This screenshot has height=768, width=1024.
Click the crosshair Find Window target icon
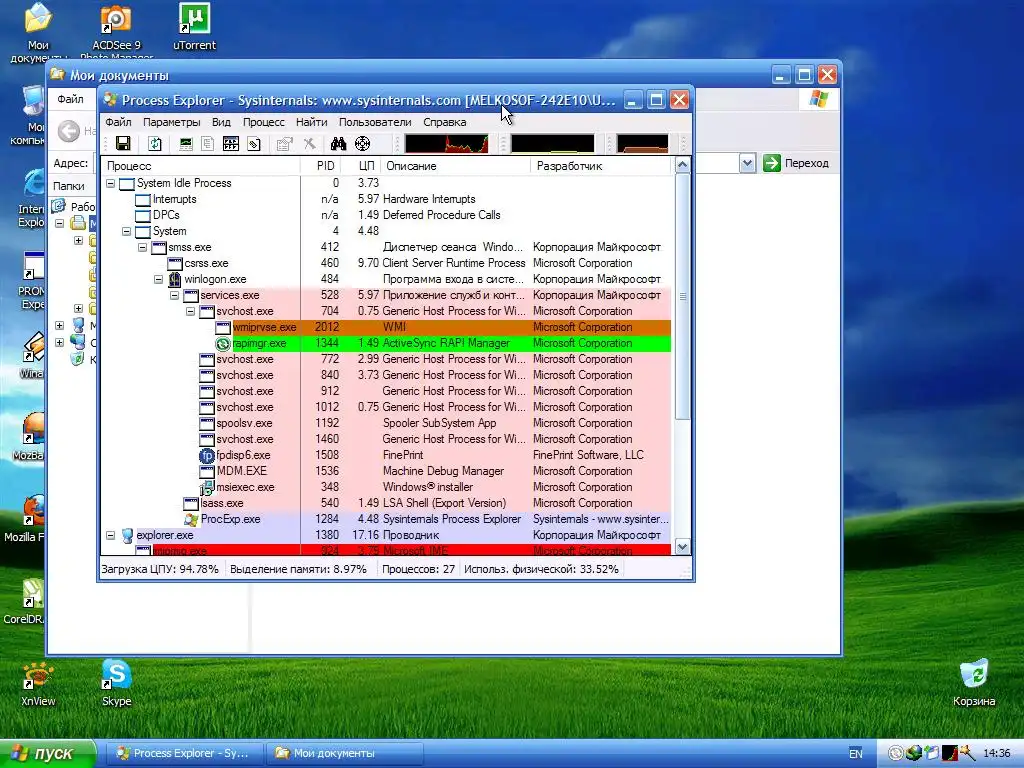(362, 144)
